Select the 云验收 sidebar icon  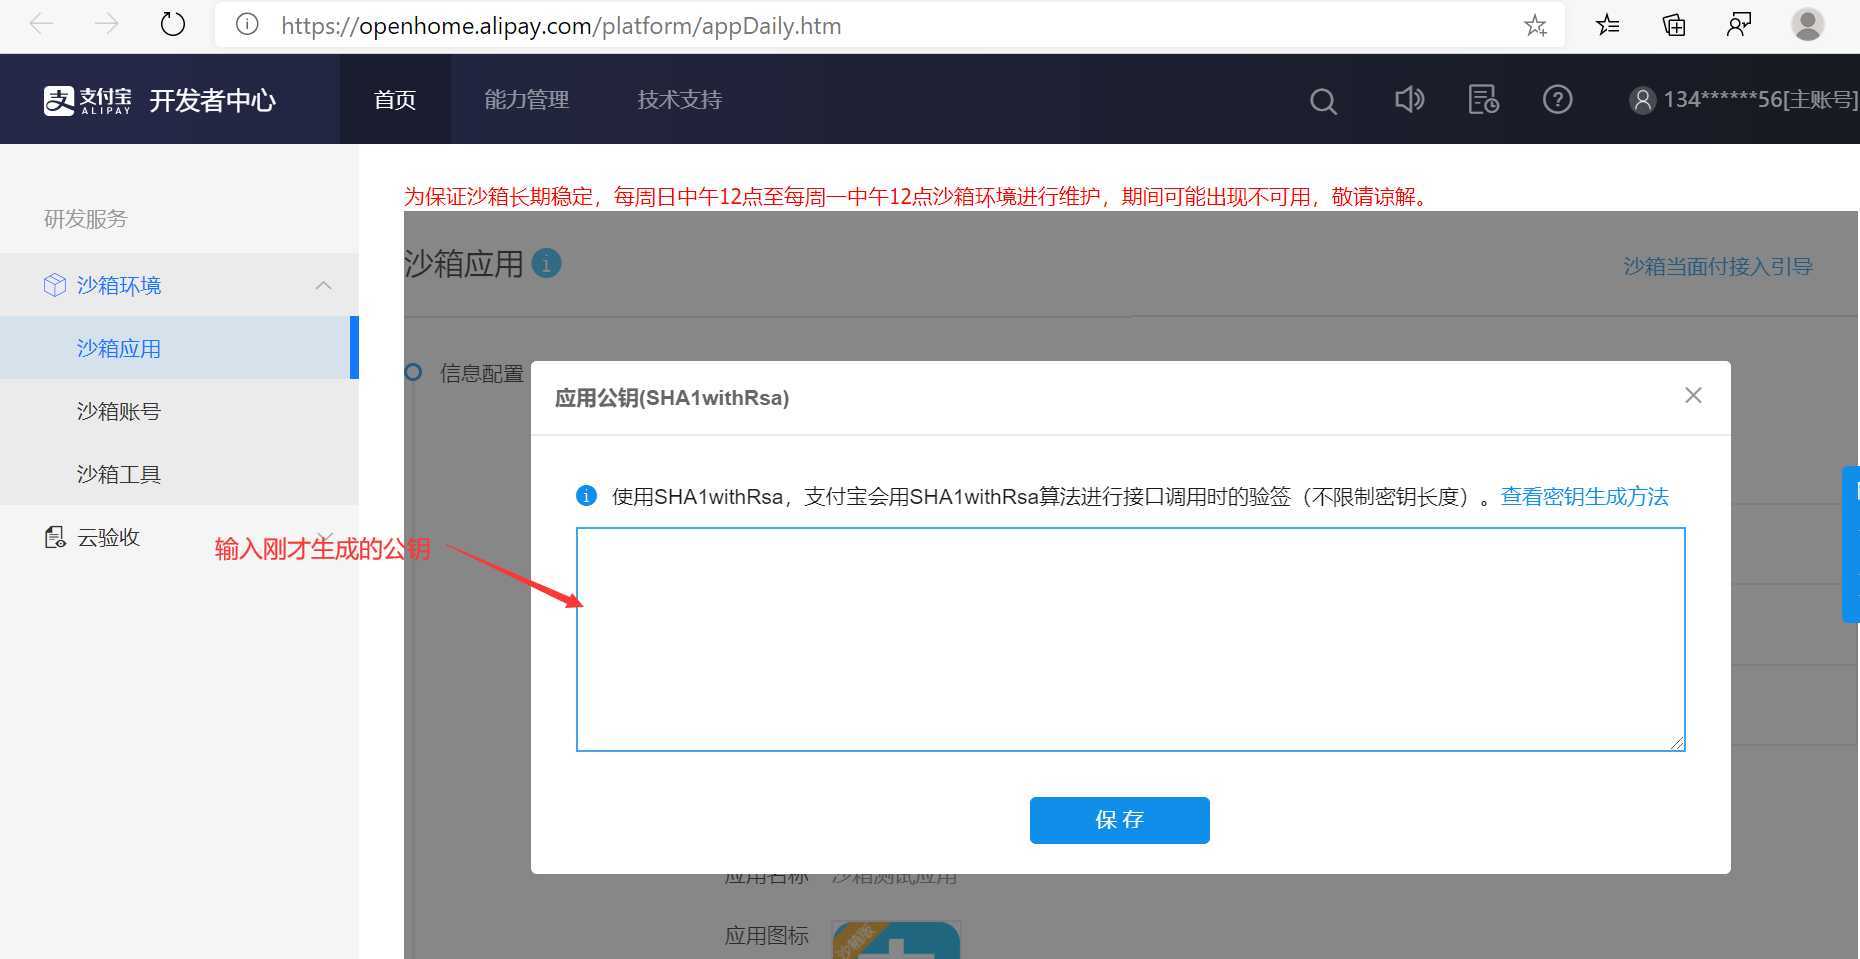(55, 537)
